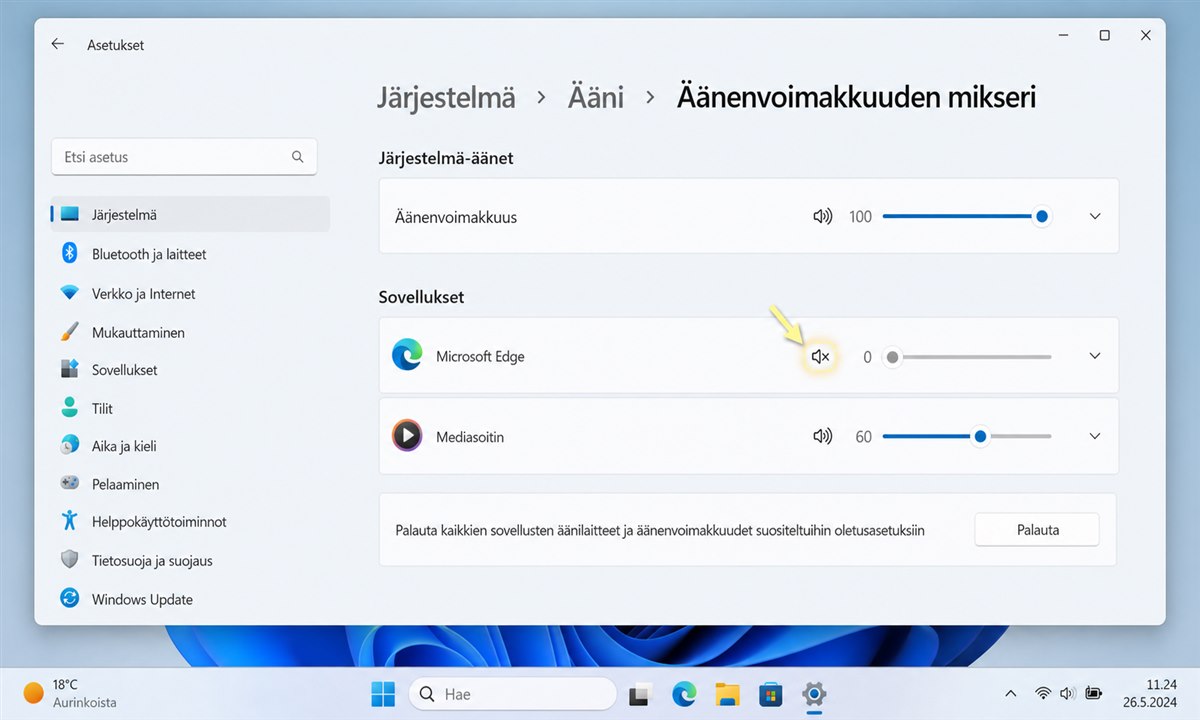1200x720 pixels.
Task: Click the Mediasoitin volume value 60
Action: [864, 436]
